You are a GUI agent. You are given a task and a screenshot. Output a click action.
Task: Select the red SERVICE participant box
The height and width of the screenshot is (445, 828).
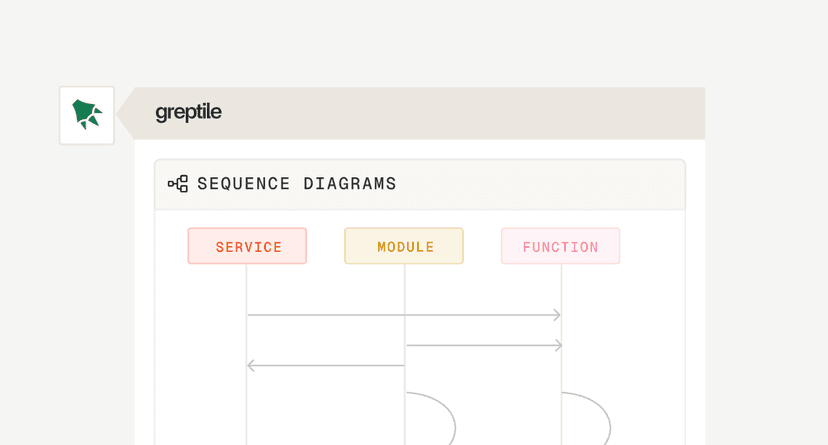tap(247, 246)
